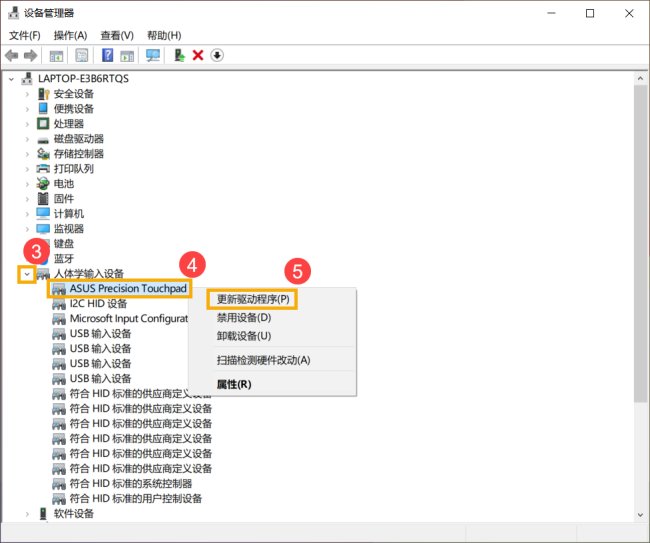The height and width of the screenshot is (543, 650).
Task: Select Microsoft Input Configuration device entry
Action: click(129, 319)
